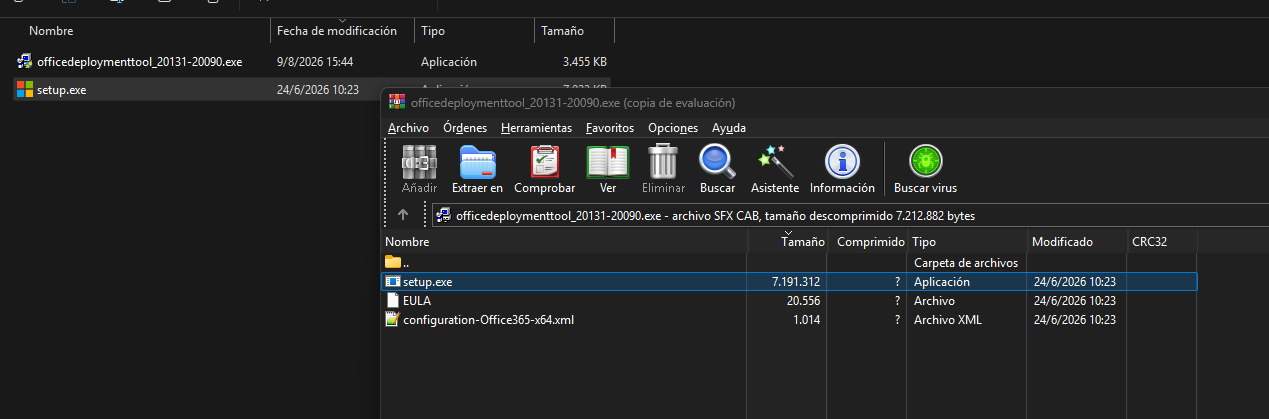Click the WinRAR window title text
The height and width of the screenshot is (419, 1269).
573,102
